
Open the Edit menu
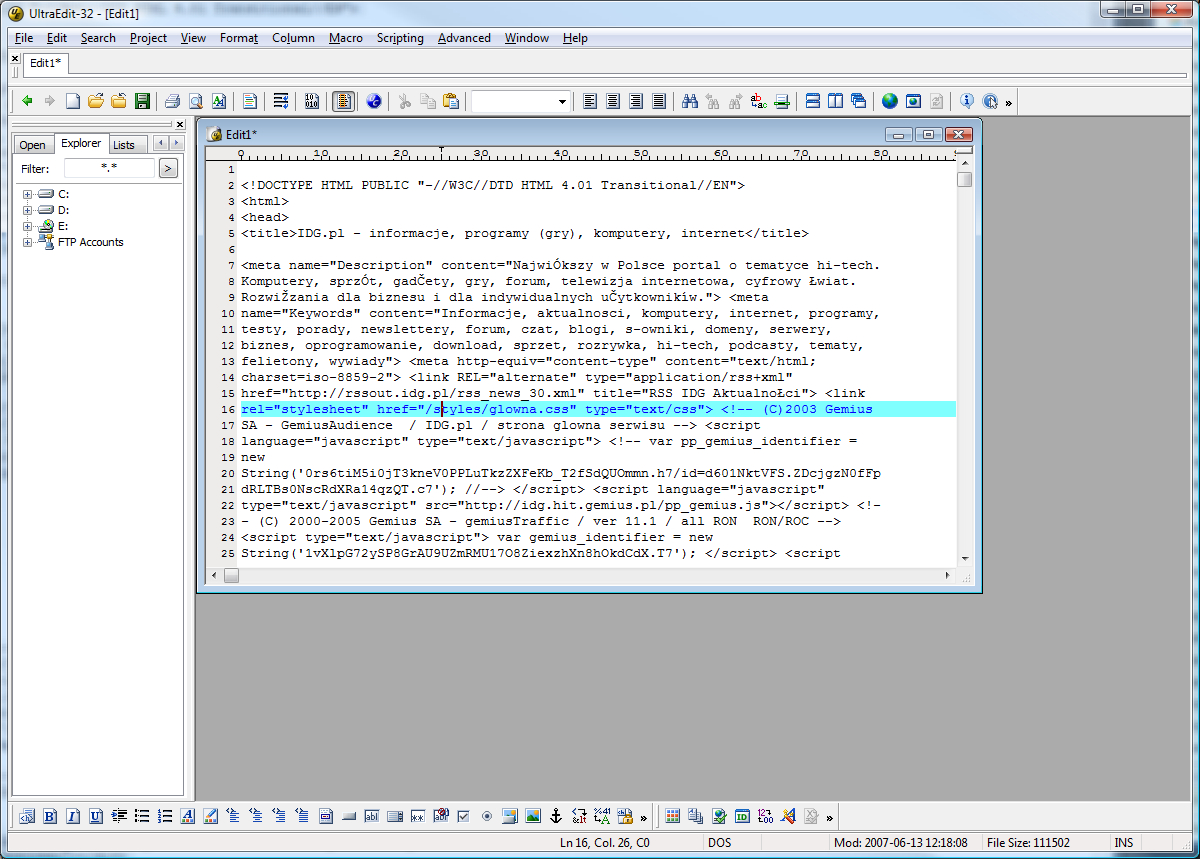57,38
